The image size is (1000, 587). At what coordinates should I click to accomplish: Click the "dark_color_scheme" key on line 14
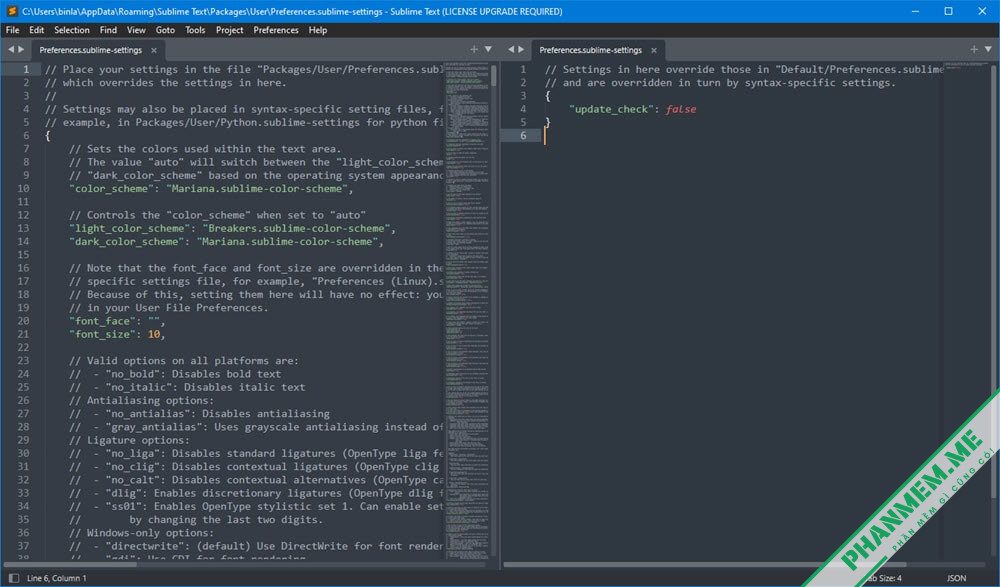(126, 242)
